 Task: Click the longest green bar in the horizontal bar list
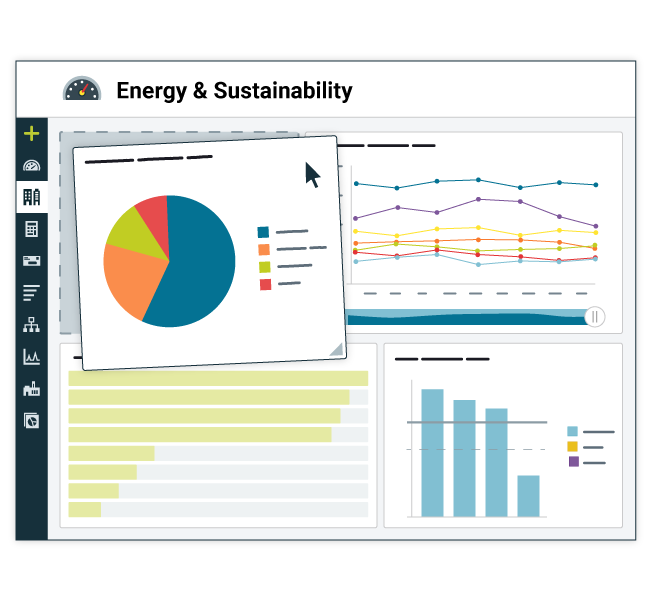click(218, 378)
